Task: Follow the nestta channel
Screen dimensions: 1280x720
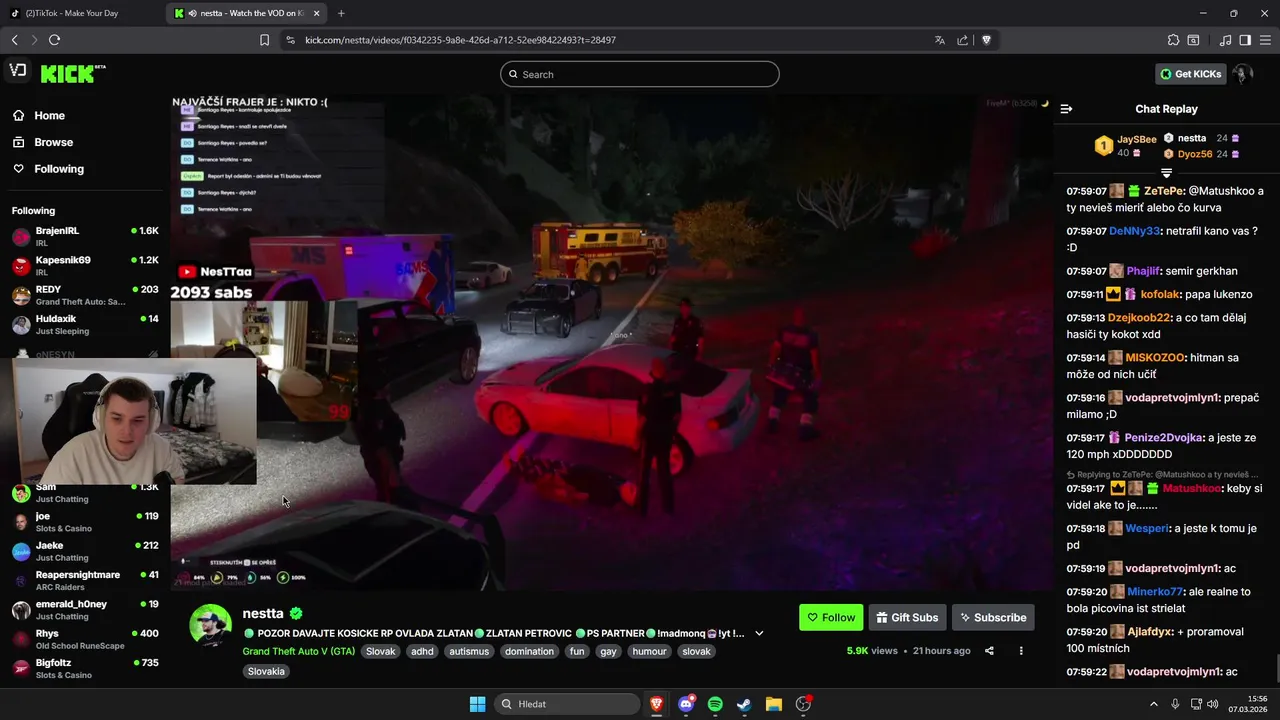Action: pyautogui.click(x=831, y=618)
